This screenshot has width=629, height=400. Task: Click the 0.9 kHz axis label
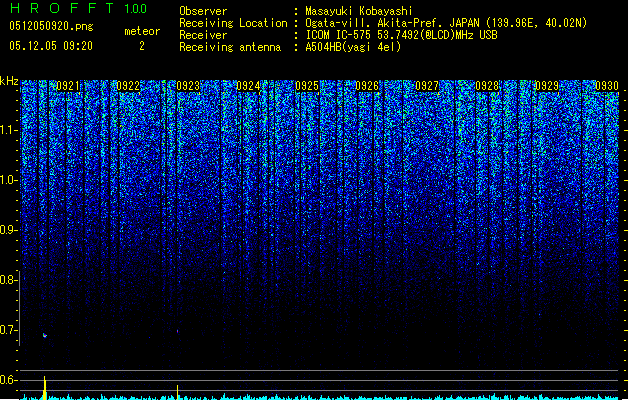[x=7, y=230]
